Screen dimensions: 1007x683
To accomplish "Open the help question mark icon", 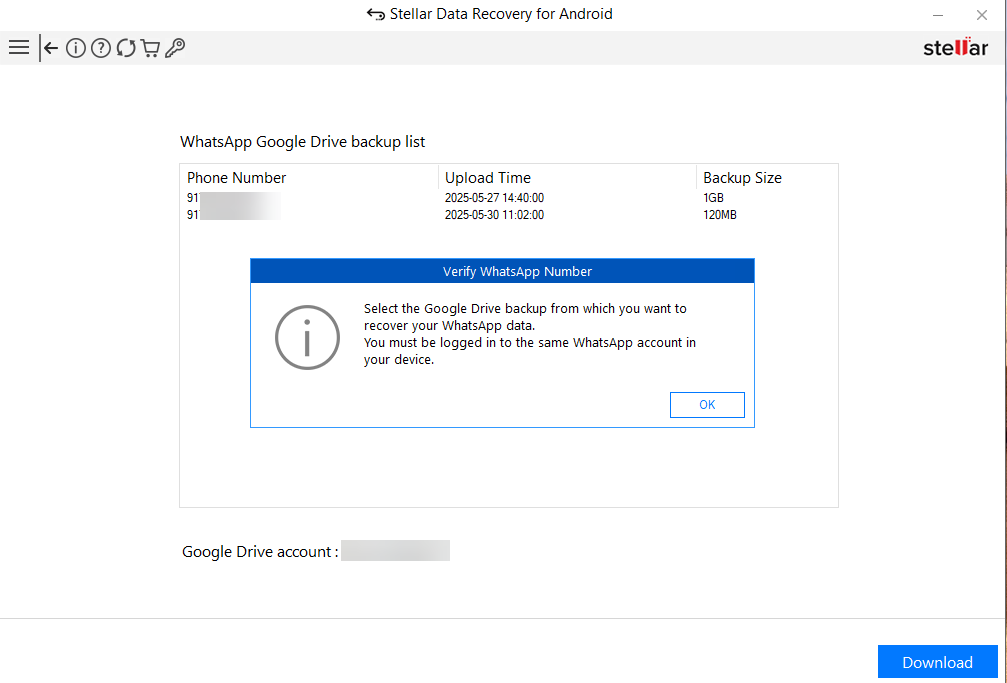I will pos(100,47).
